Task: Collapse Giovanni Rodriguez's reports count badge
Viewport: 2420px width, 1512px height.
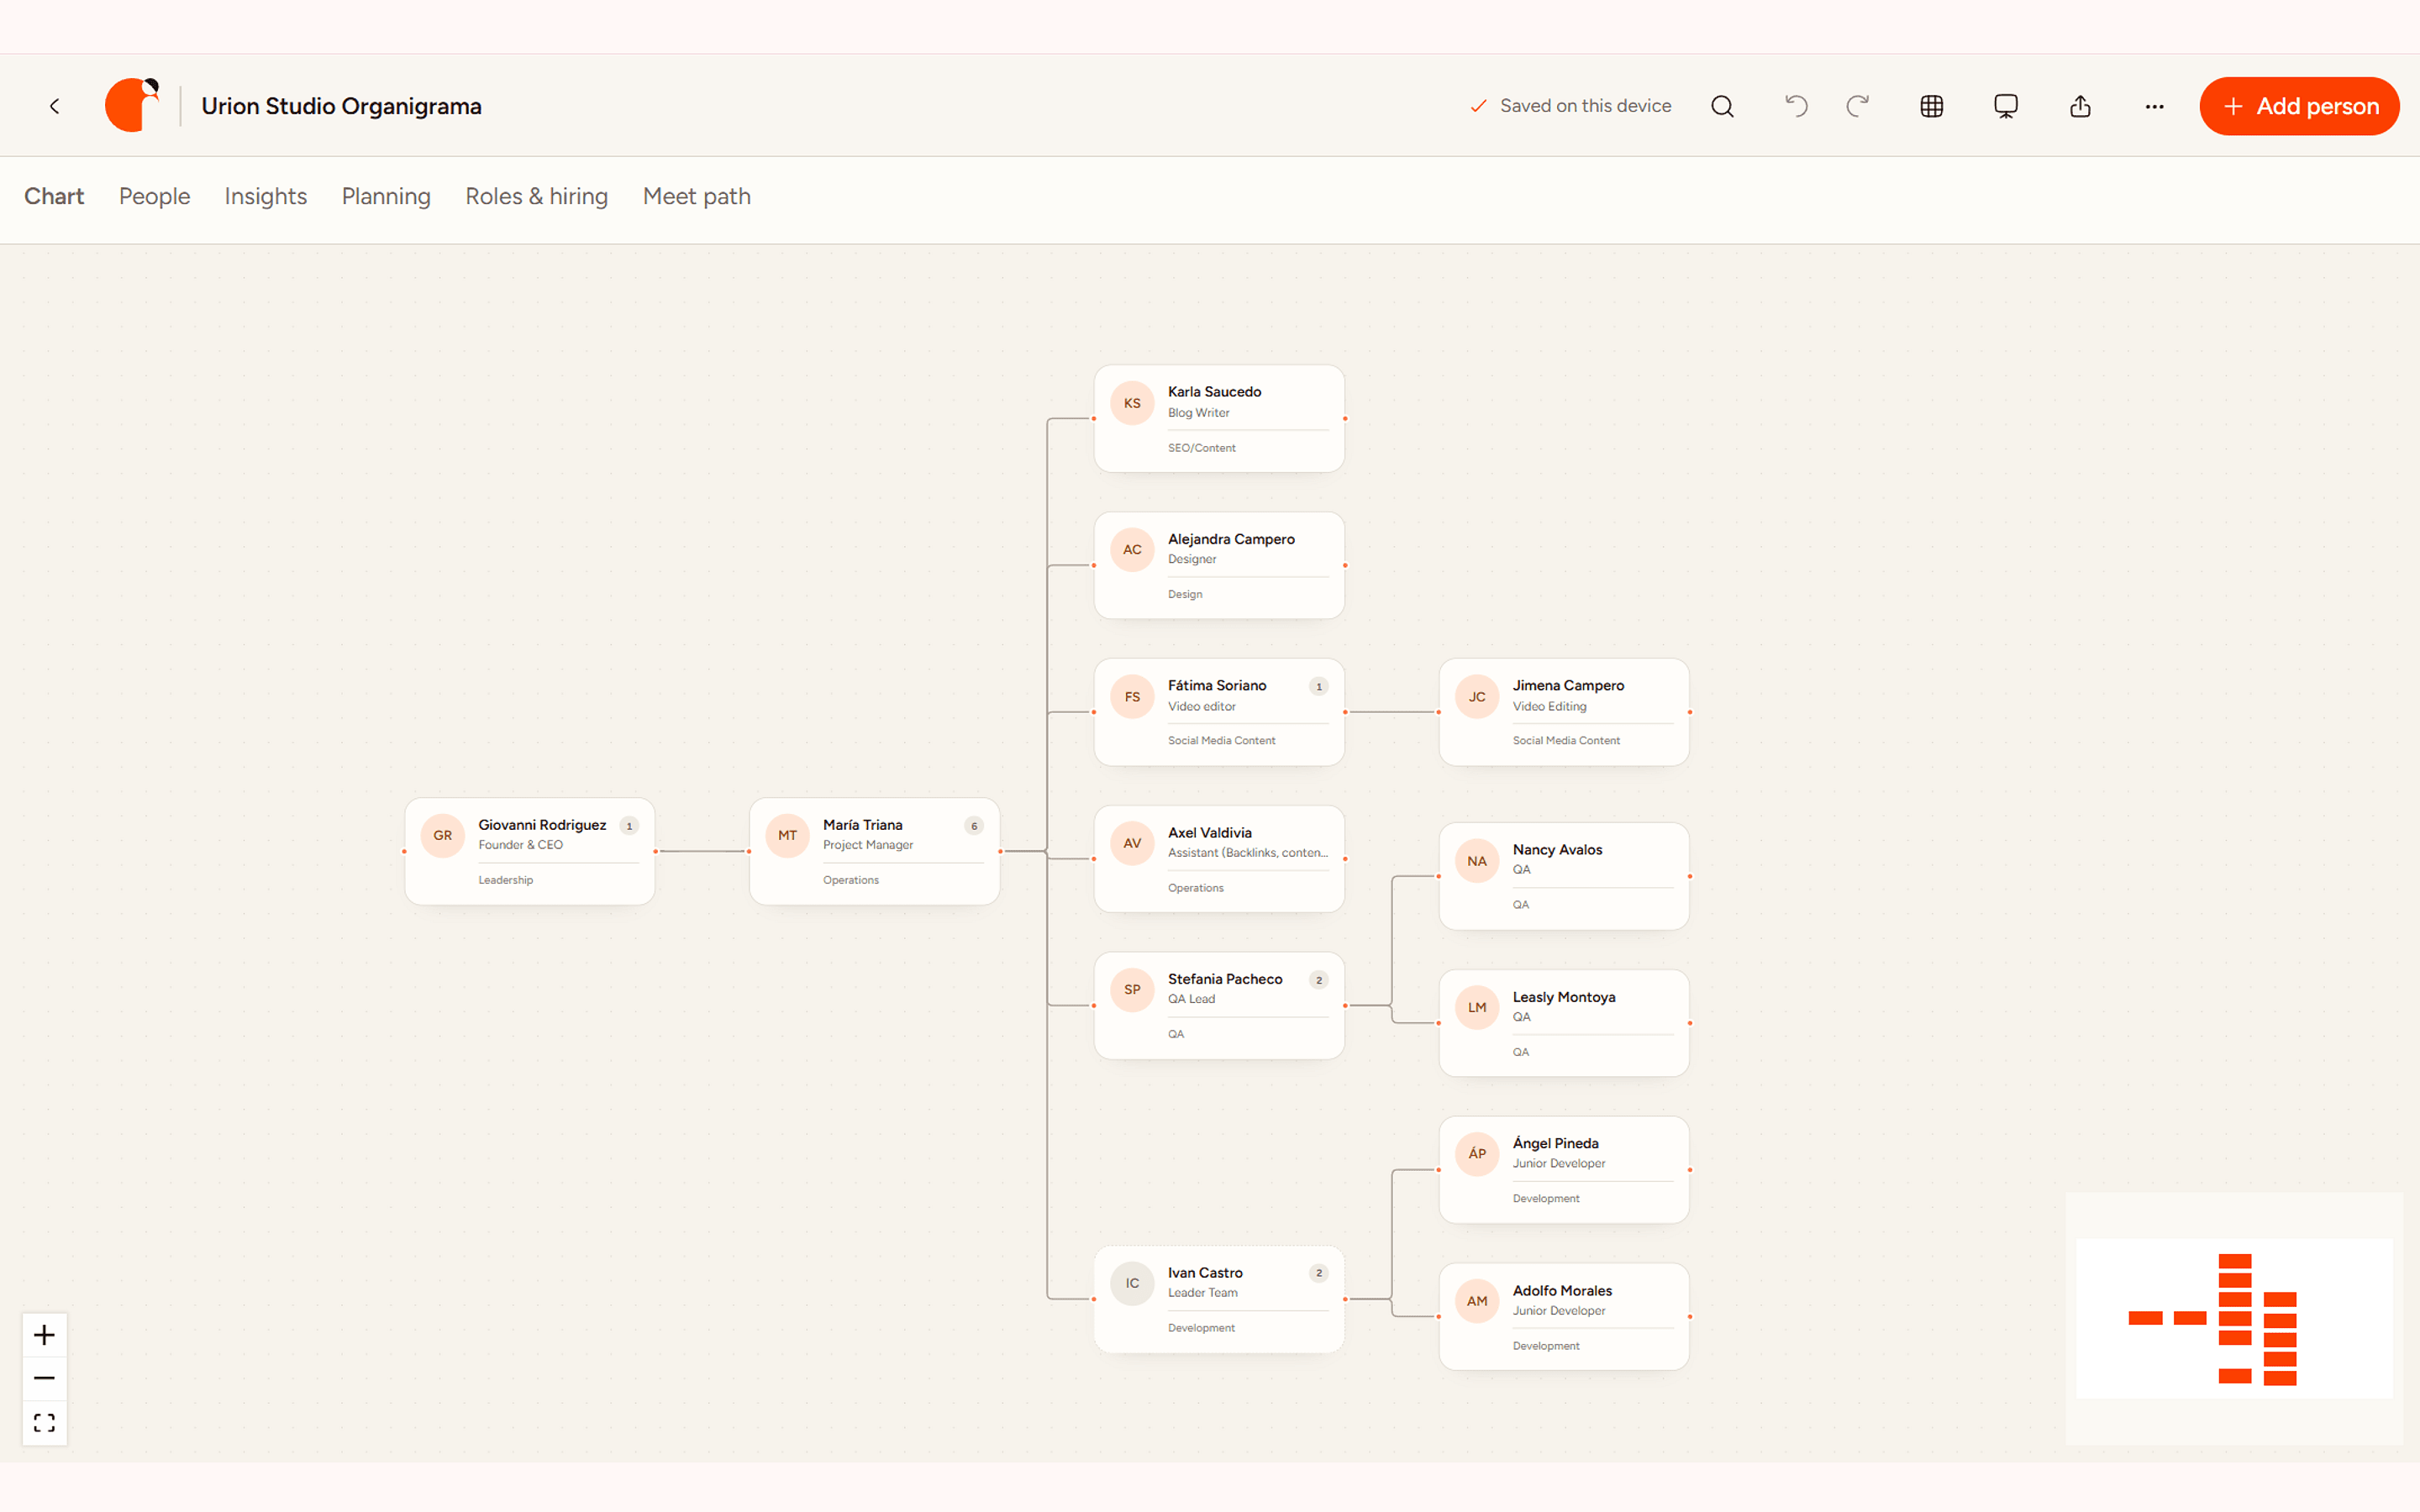Action: (x=629, y=826)
